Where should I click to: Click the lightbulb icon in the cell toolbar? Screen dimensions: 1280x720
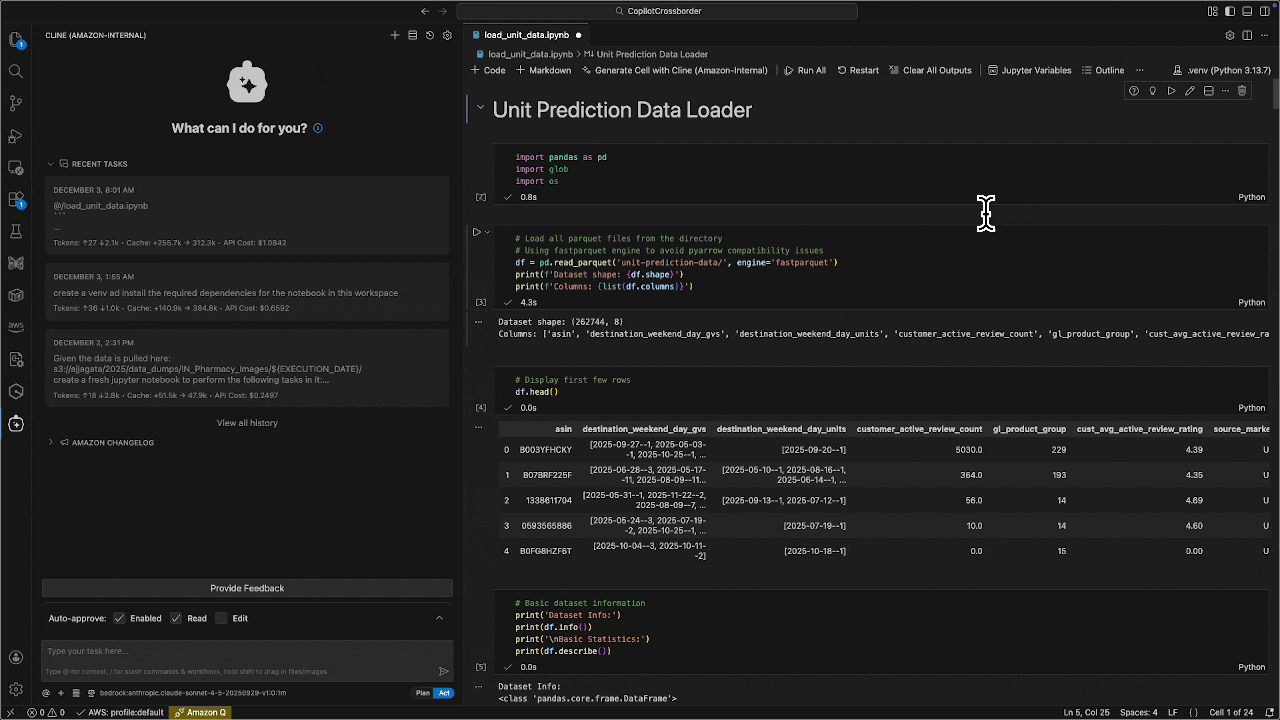click(x=1151, y=90)
